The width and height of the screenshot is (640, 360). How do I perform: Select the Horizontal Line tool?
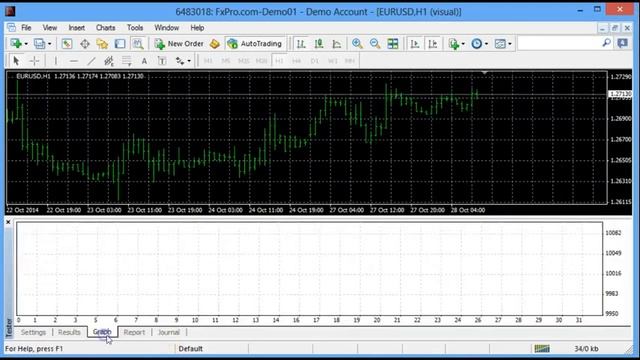[x=73, y=61]
